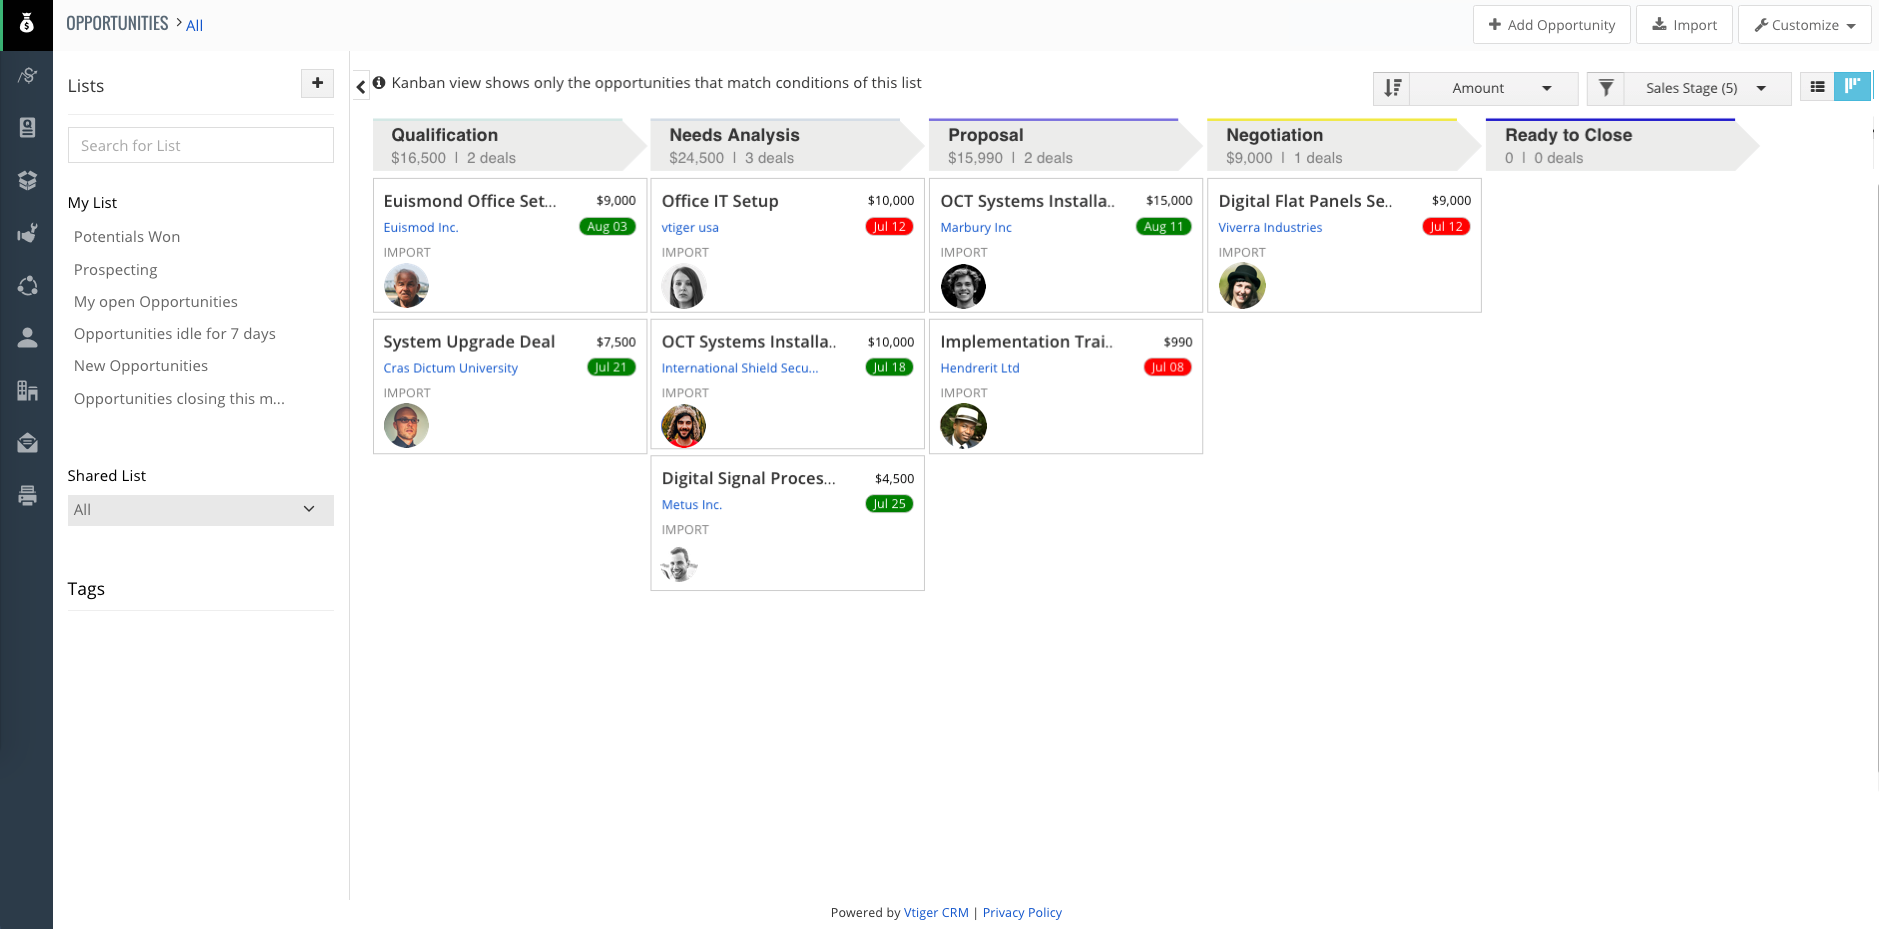Click the sort order icon beside Amount

1392,88
